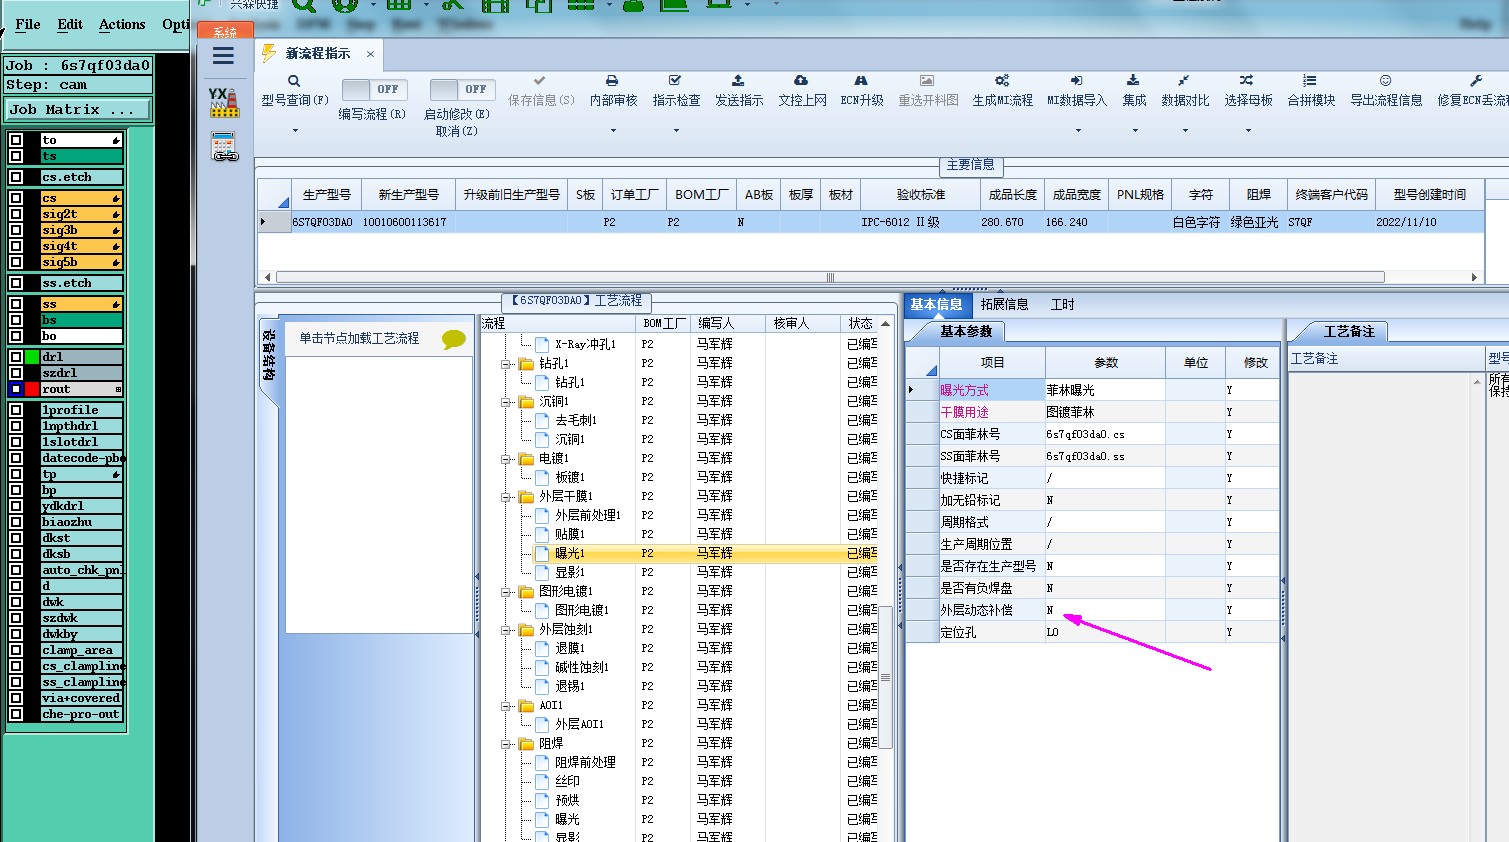Click the 修复ECN wrench icon

[x=1475, y=80]
